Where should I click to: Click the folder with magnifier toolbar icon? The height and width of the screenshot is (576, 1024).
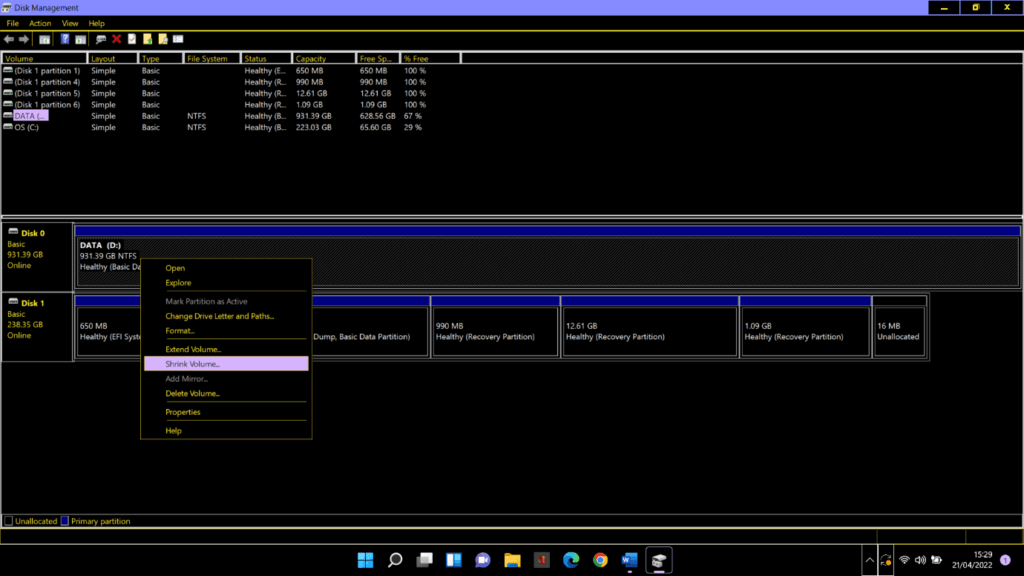tap(162, 39)
